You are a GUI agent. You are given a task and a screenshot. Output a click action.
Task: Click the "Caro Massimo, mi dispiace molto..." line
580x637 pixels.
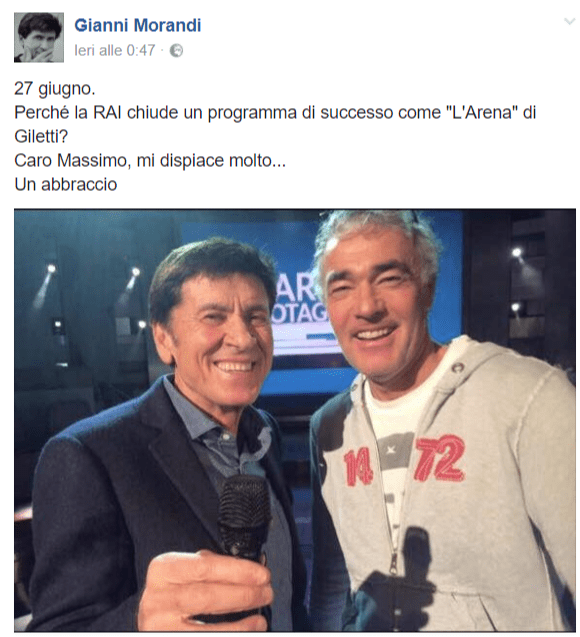(x=150, y=160)
